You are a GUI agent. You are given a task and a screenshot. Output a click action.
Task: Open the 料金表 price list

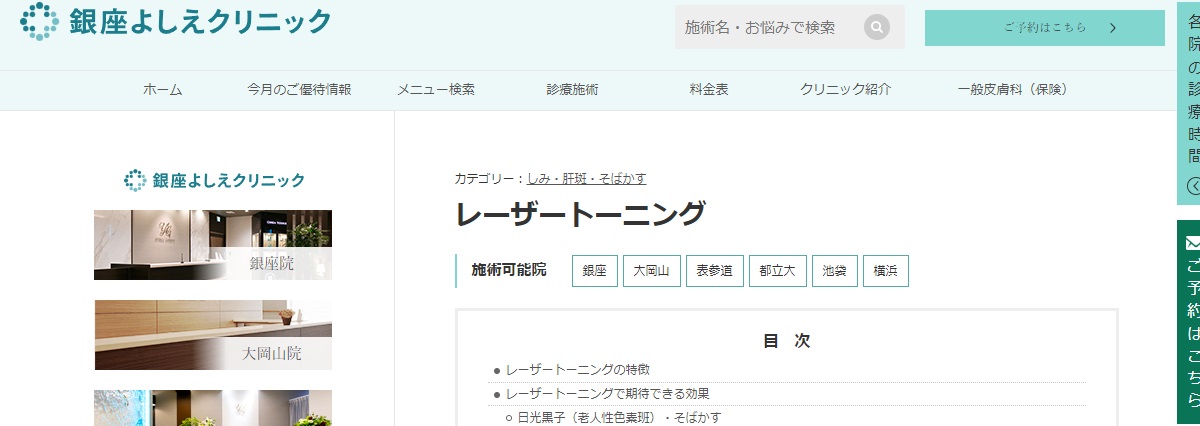point(709,90)
